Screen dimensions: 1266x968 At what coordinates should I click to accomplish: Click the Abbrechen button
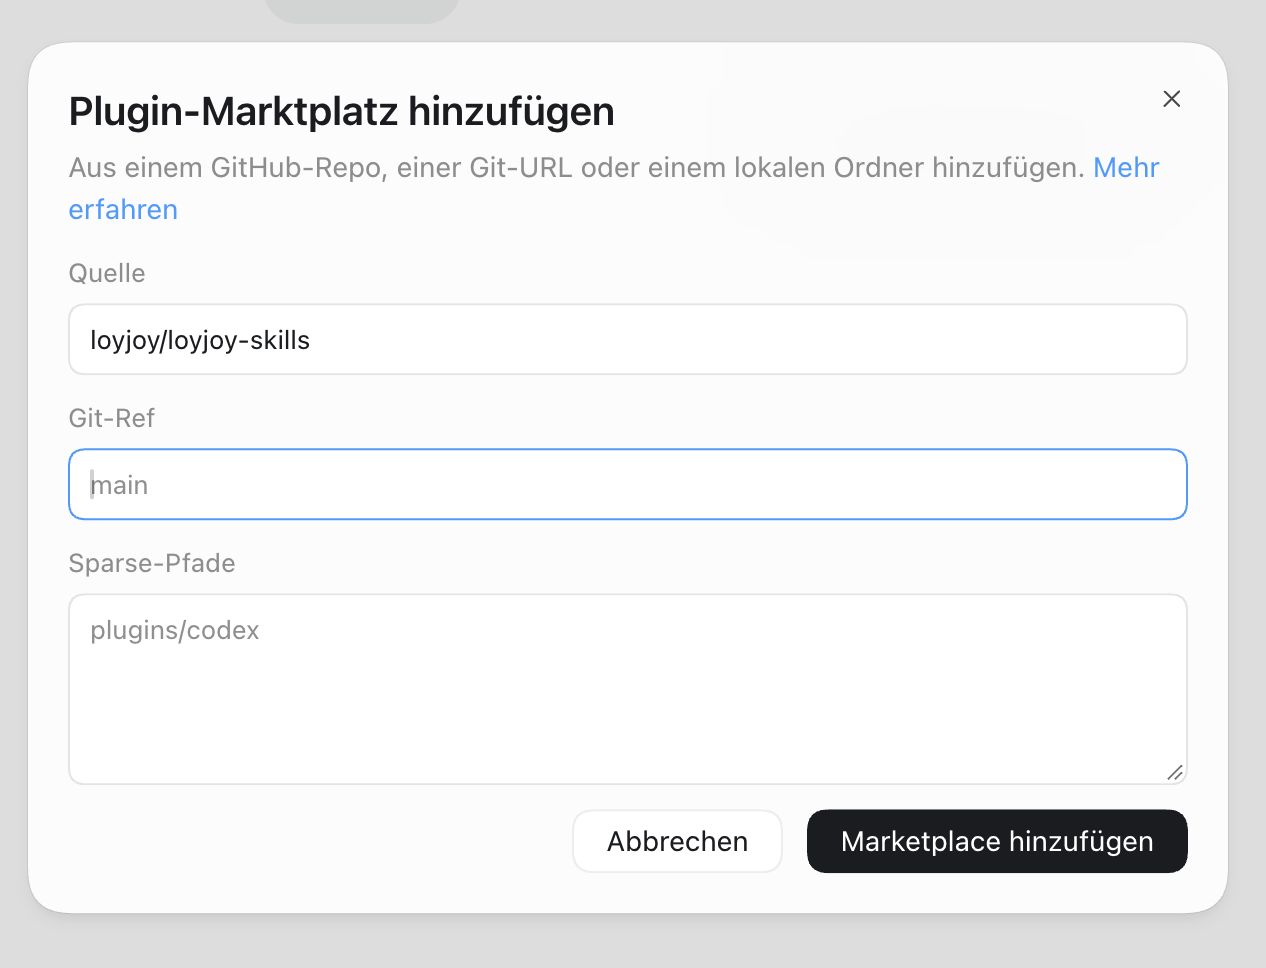tap(677, 842)
